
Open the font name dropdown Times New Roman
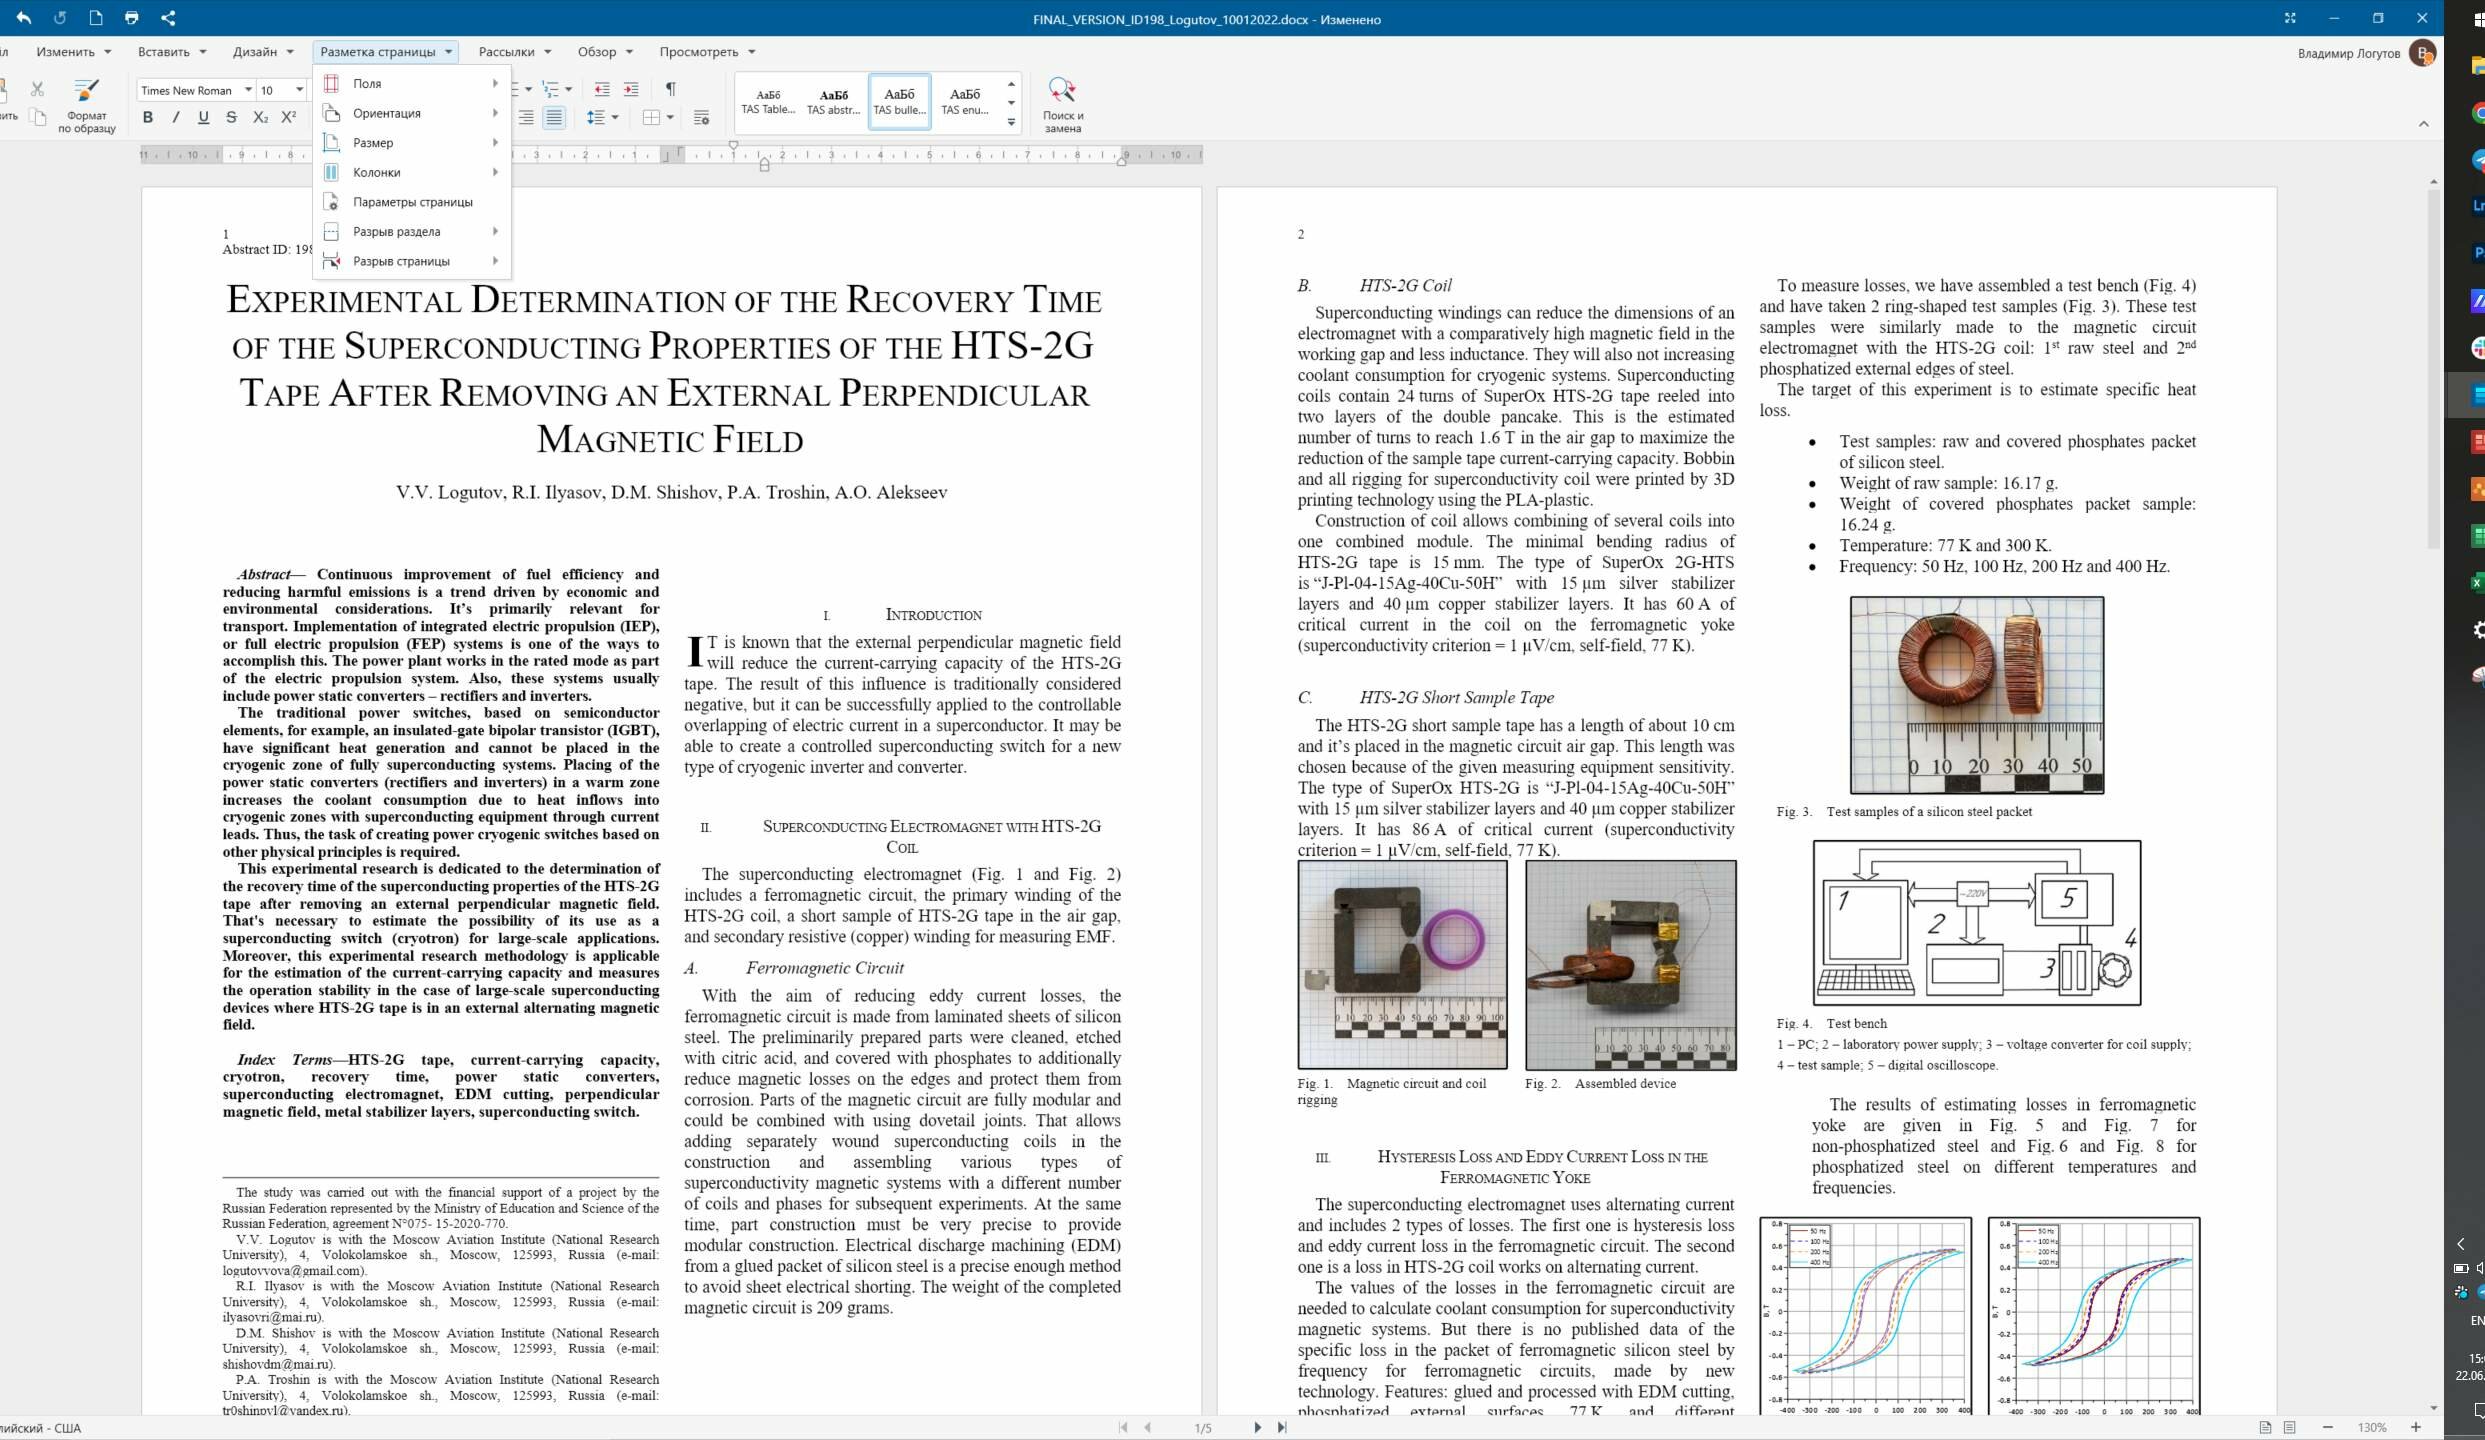pos(248,90)
